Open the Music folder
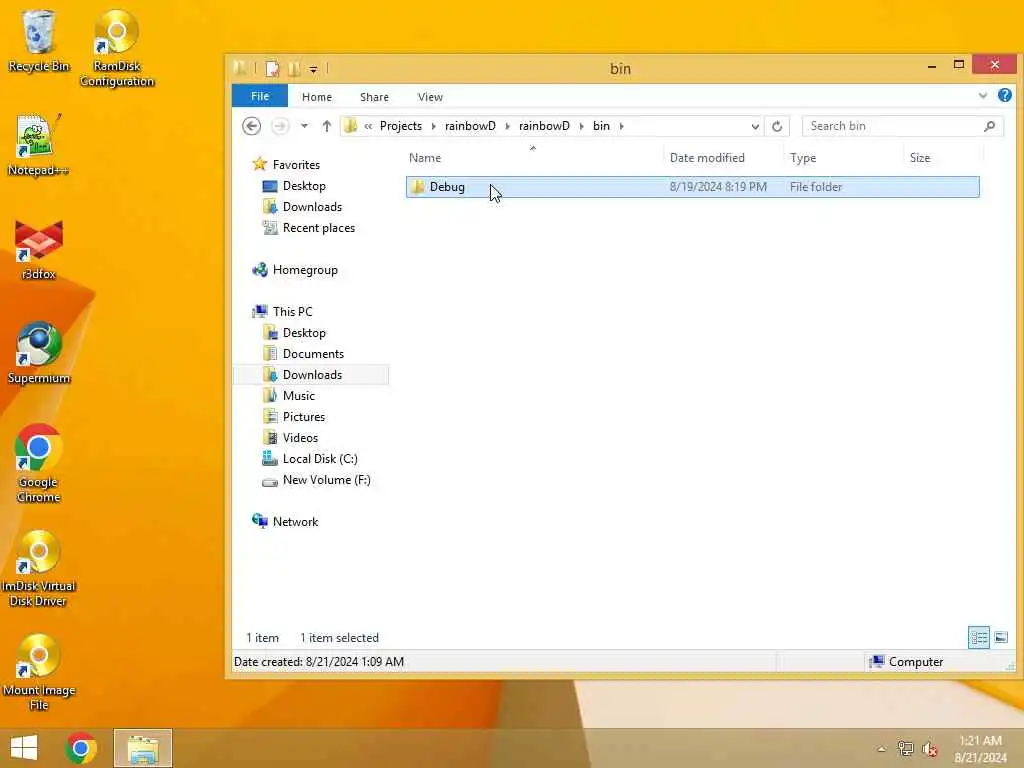1024x768 pixels. [x=298, y=395]
